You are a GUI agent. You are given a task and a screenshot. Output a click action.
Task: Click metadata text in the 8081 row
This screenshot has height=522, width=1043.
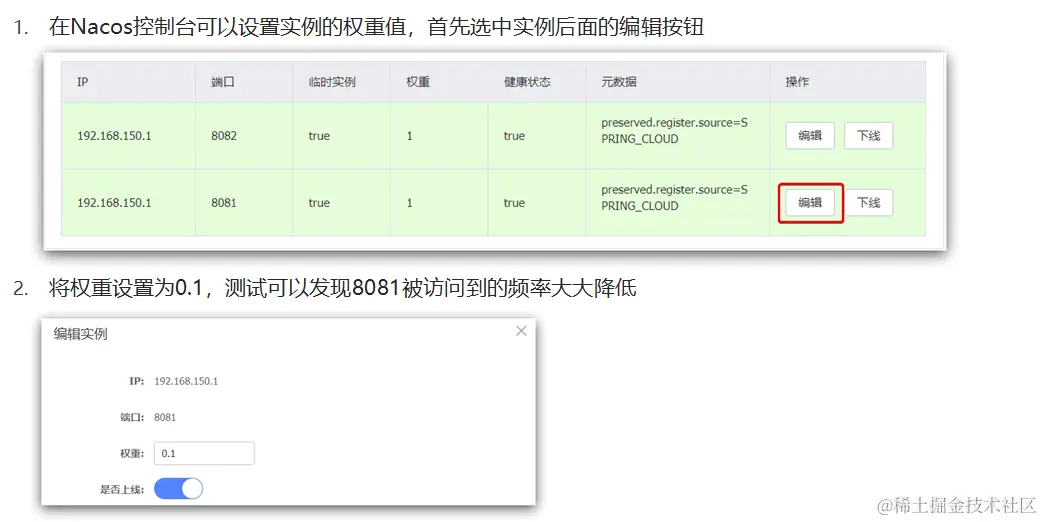[x=674, y=198]
